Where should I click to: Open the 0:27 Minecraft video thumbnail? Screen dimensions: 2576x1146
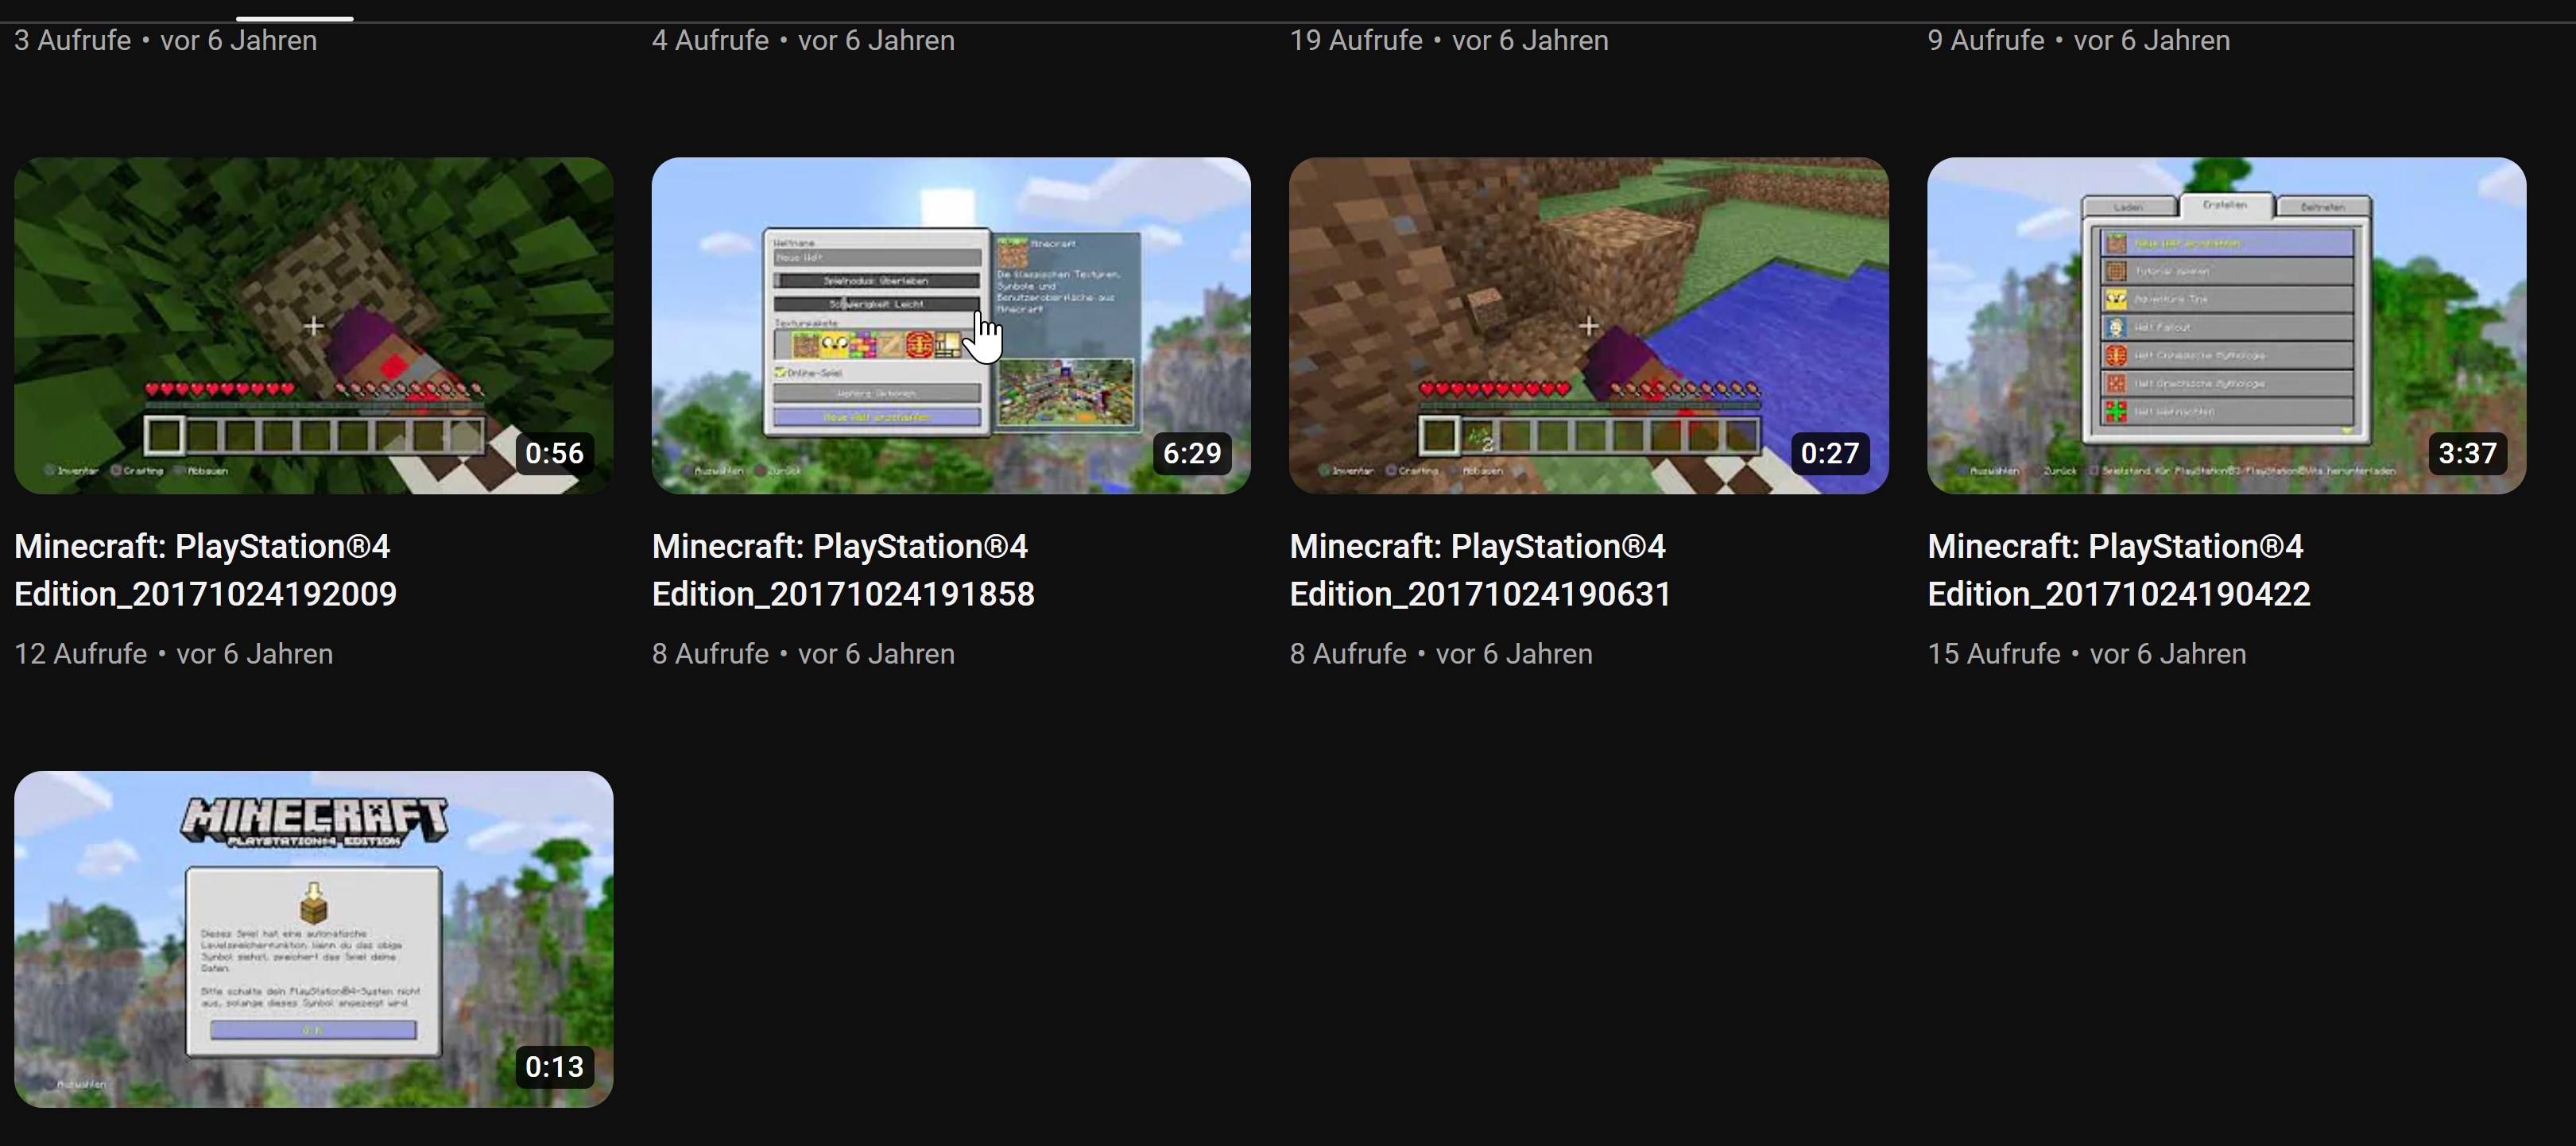1588,325
